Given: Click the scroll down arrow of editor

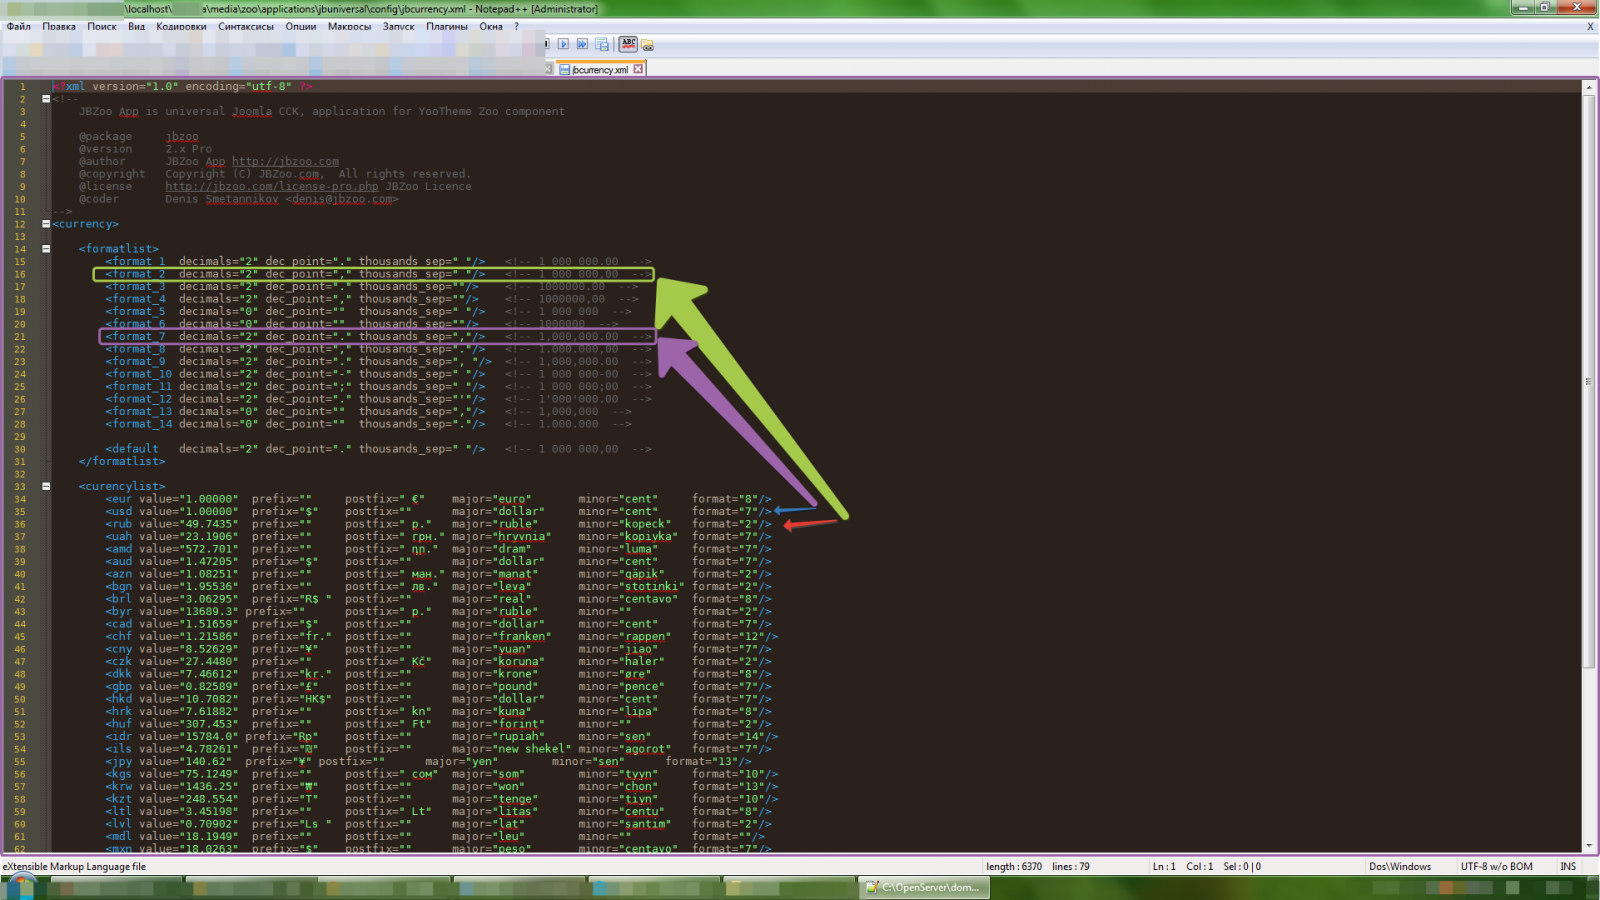Looking at the screenshot, I should click(1588, 846).
